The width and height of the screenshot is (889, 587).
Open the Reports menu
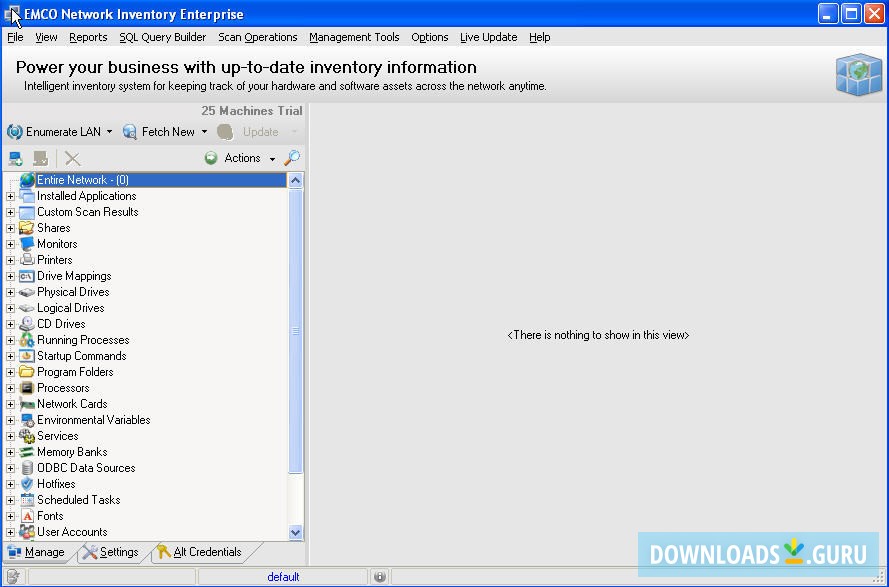(88, 37)
